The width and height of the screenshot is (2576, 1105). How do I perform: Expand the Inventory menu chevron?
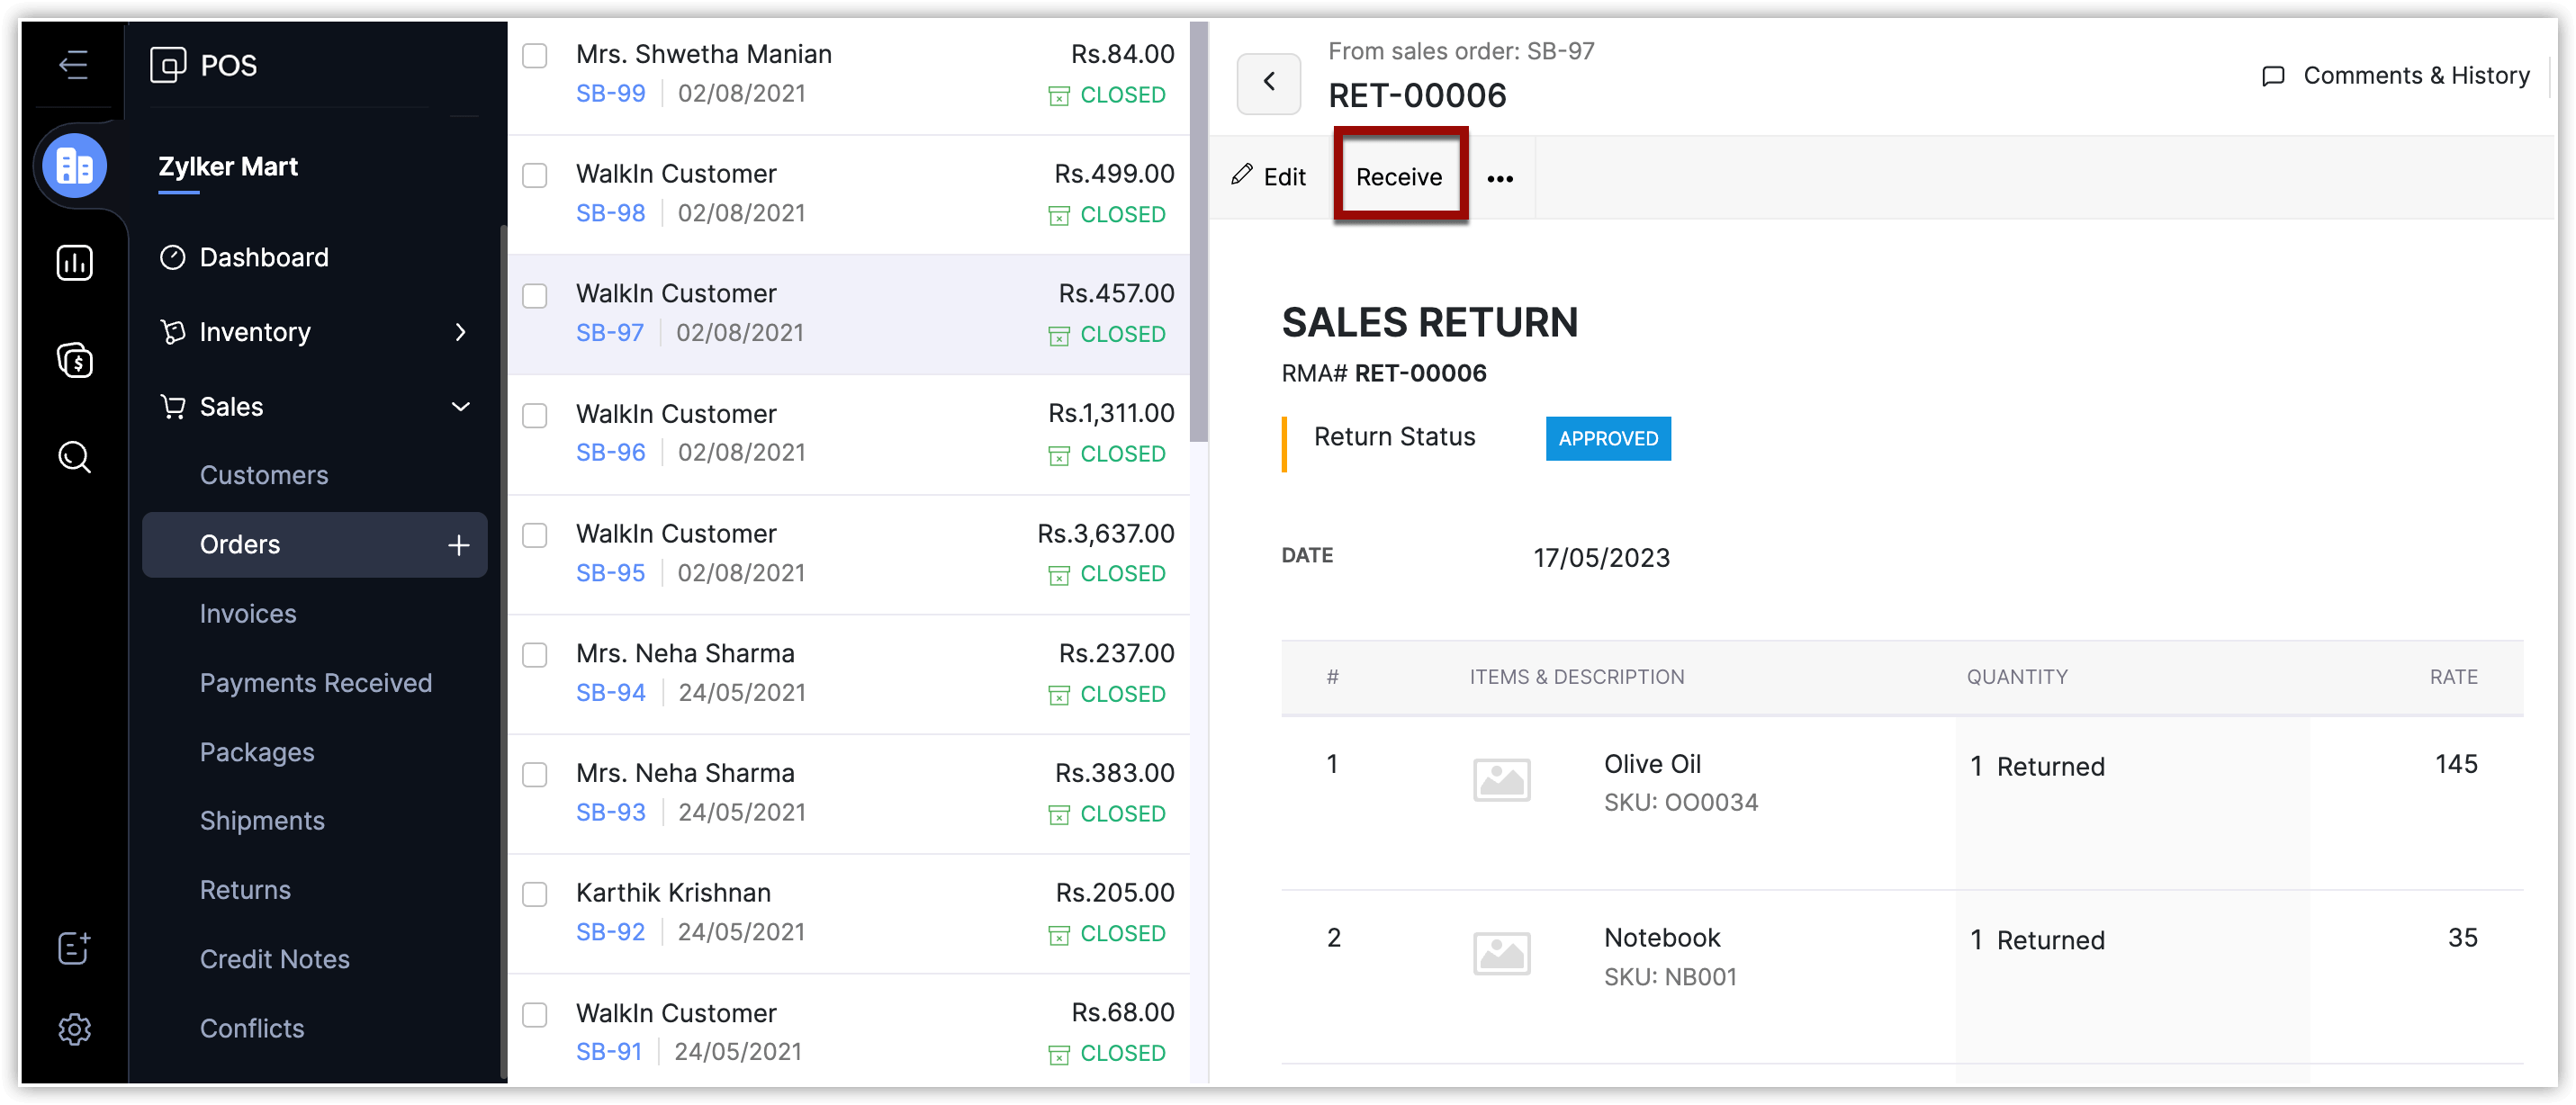click(460, 332)
